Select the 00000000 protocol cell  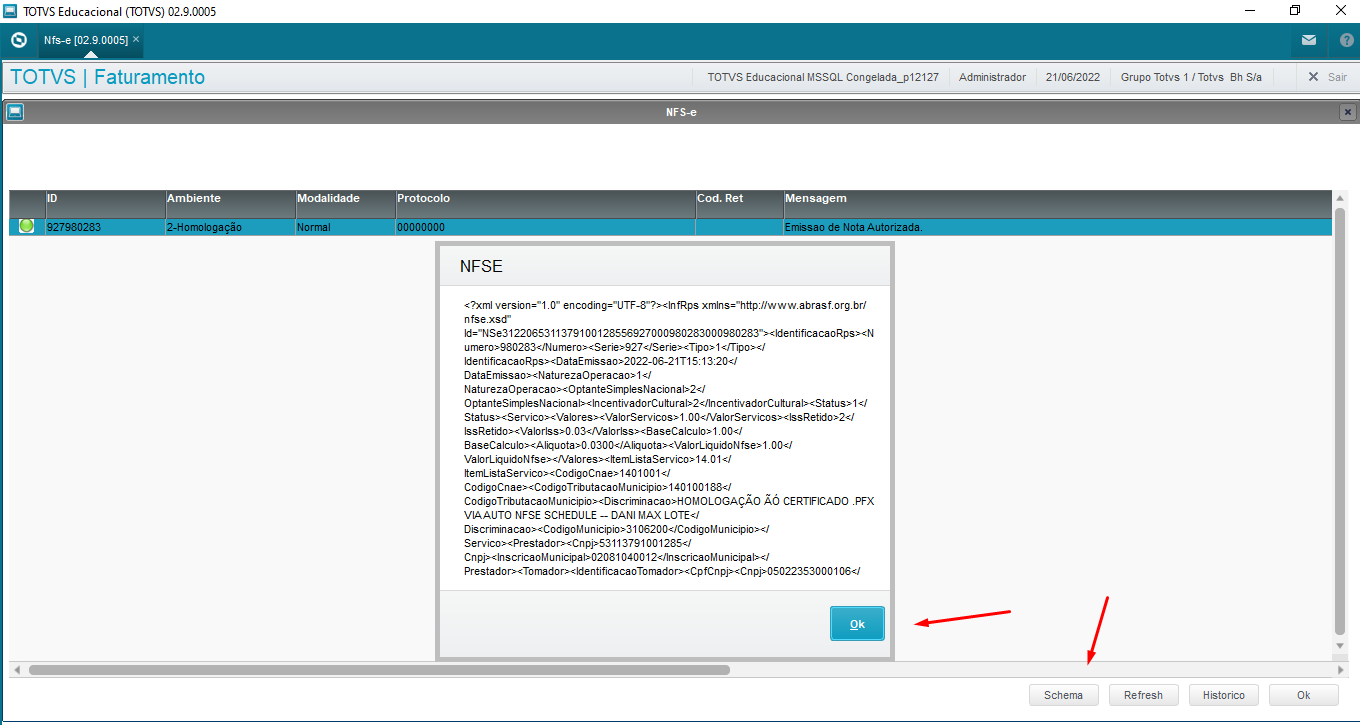pyautogui.click(x=545, y=227)
